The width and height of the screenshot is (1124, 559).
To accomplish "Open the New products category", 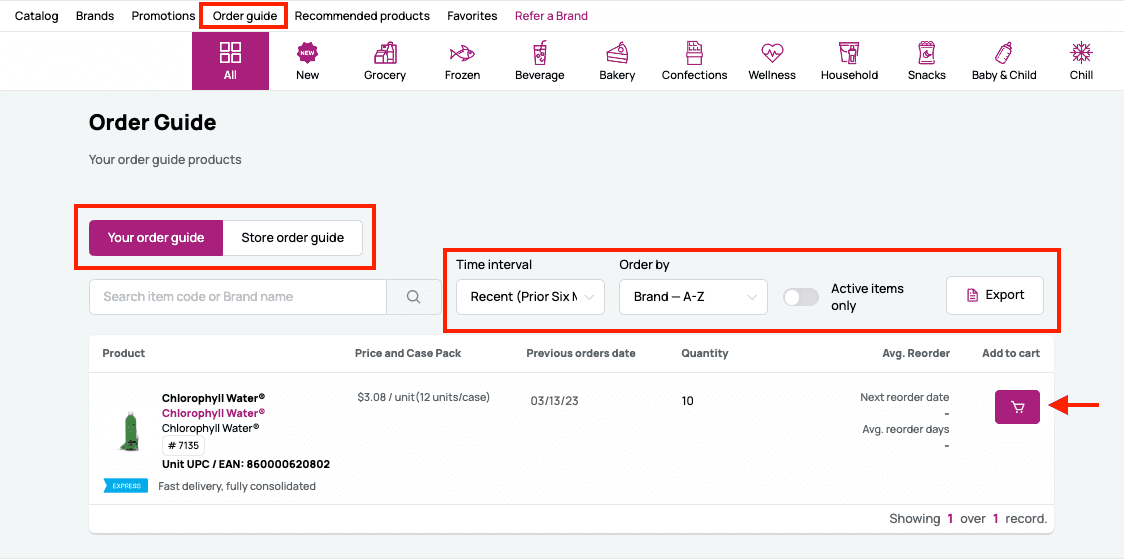I will pos(308,61).
